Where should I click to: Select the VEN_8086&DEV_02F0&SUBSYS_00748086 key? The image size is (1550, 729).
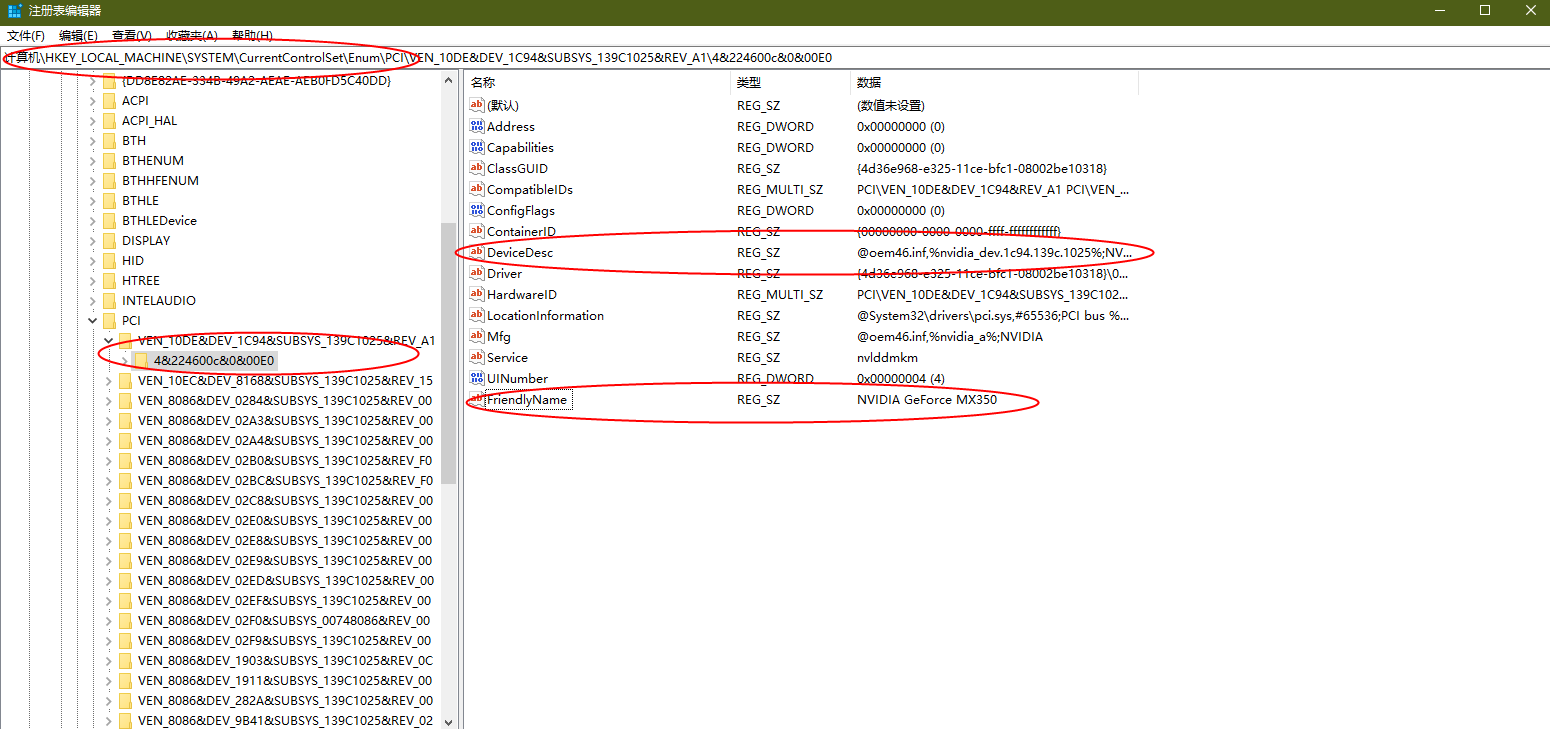tap(285, 620)
